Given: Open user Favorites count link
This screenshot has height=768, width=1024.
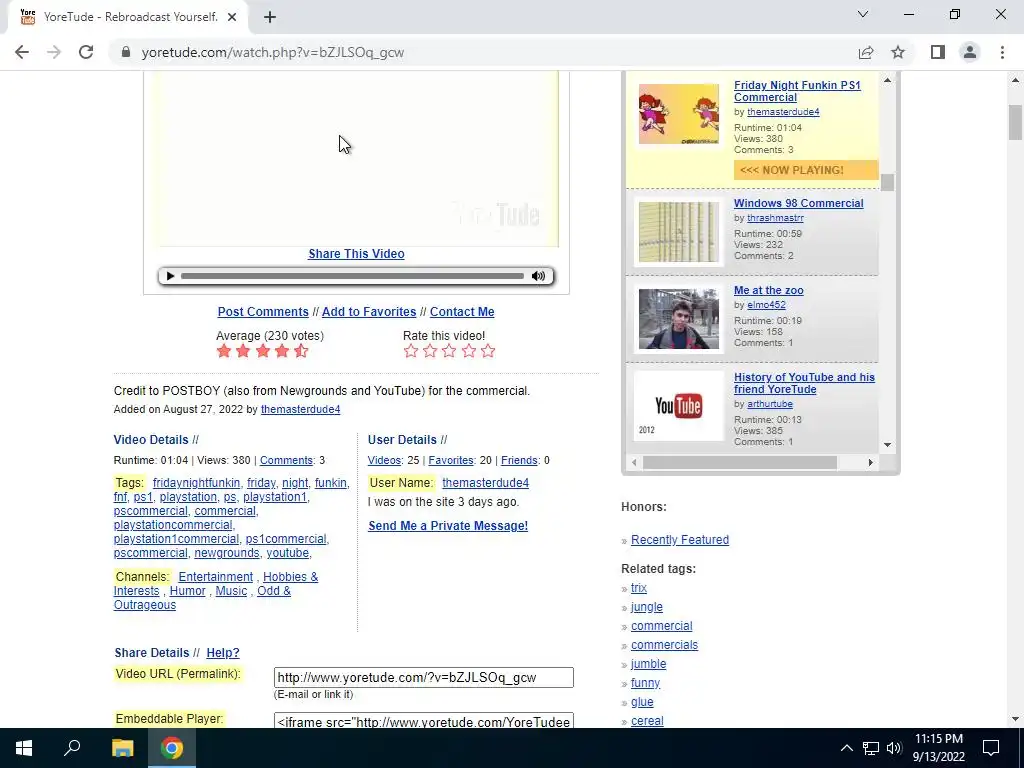Looking at the screenshot, I should point(451,460).
